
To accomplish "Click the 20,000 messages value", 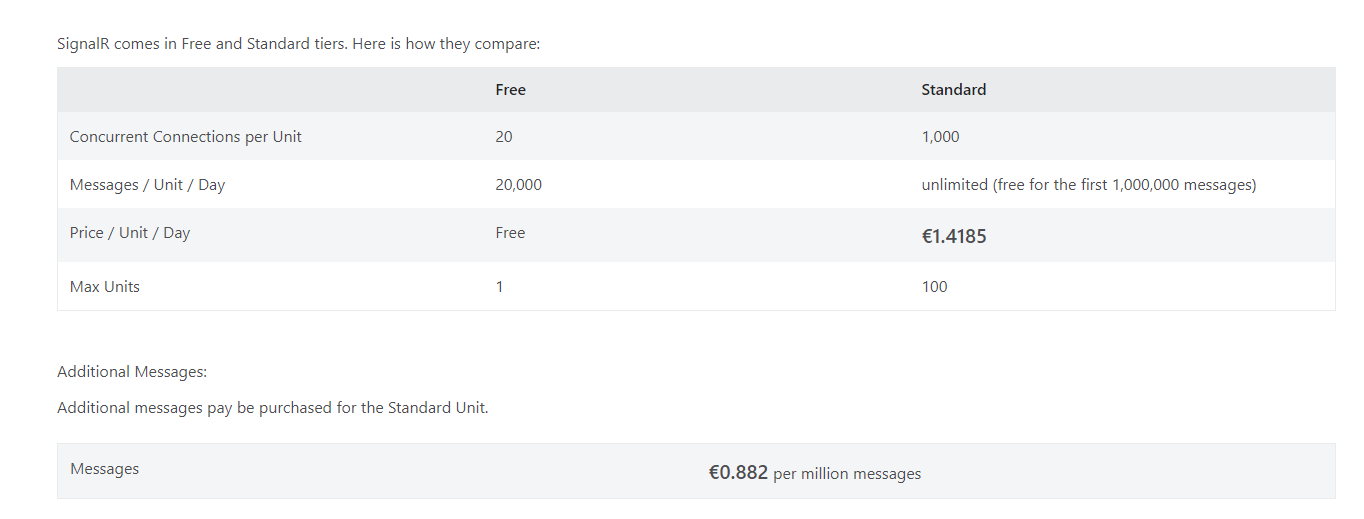I will 518,185.
